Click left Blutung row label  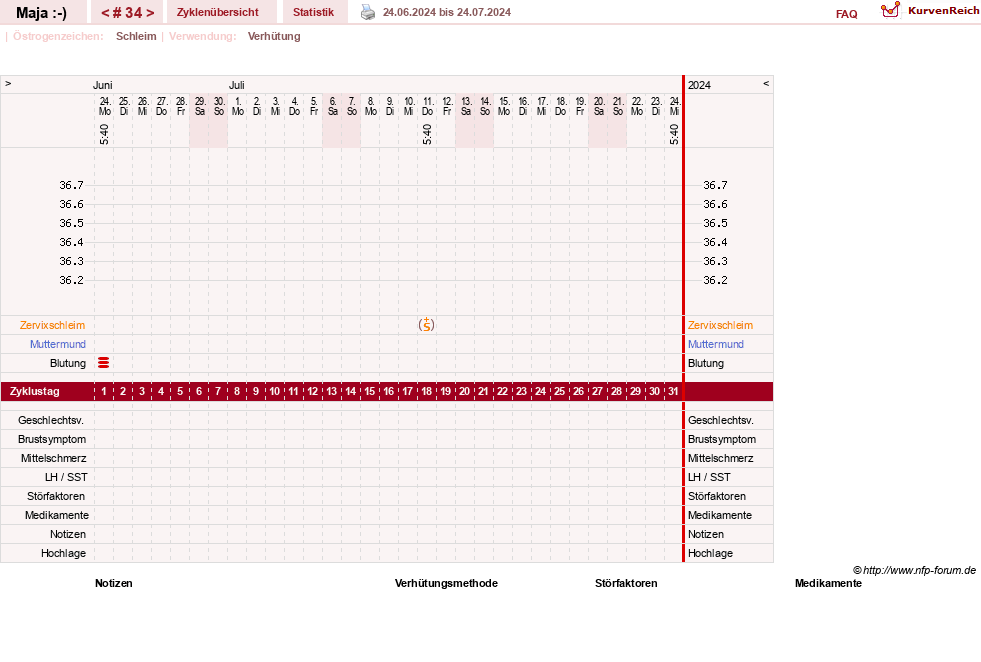68,364
